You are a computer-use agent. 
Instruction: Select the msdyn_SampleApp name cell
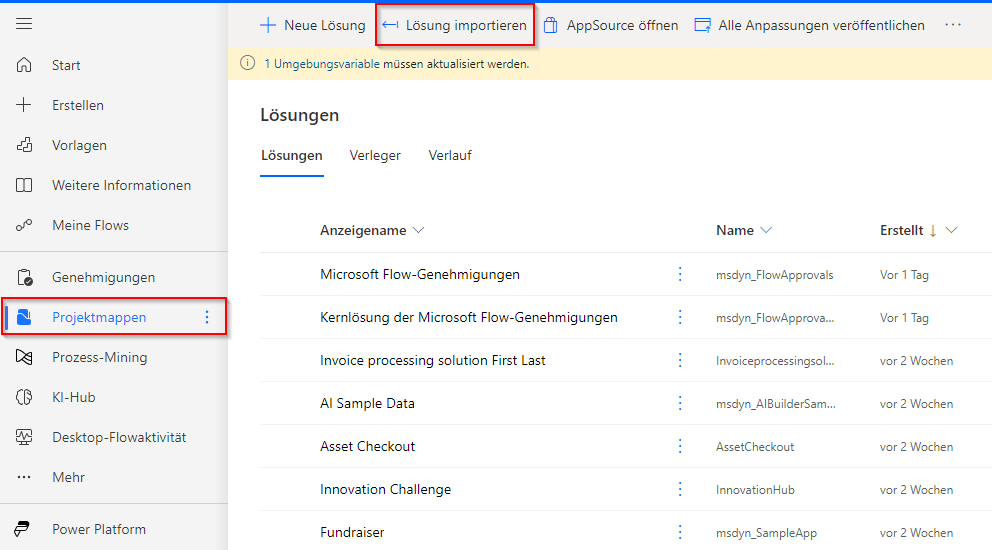point(767,533)
